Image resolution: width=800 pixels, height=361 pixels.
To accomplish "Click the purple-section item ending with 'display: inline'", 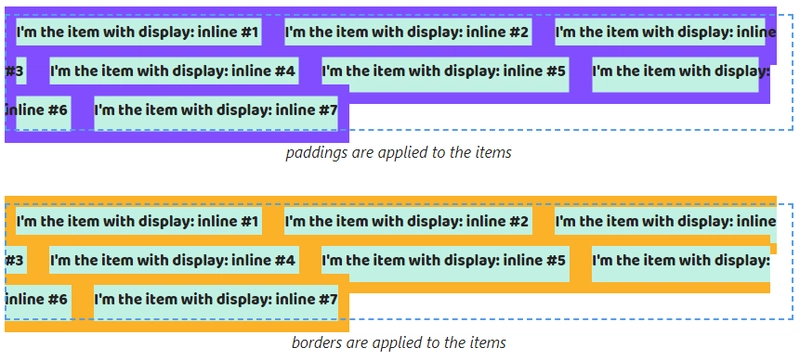I will click(665, 32).
